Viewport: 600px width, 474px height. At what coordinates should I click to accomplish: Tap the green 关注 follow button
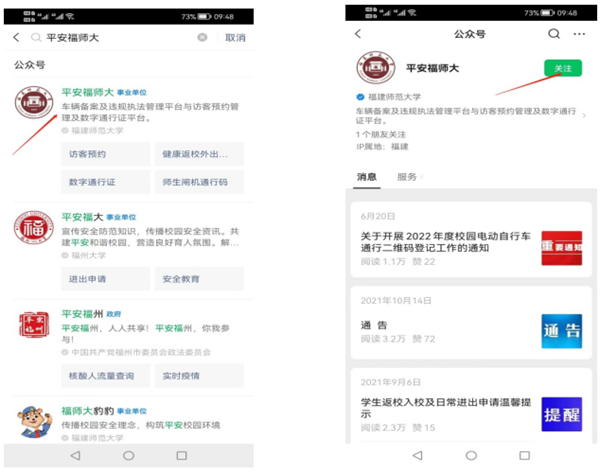[563, 68]
